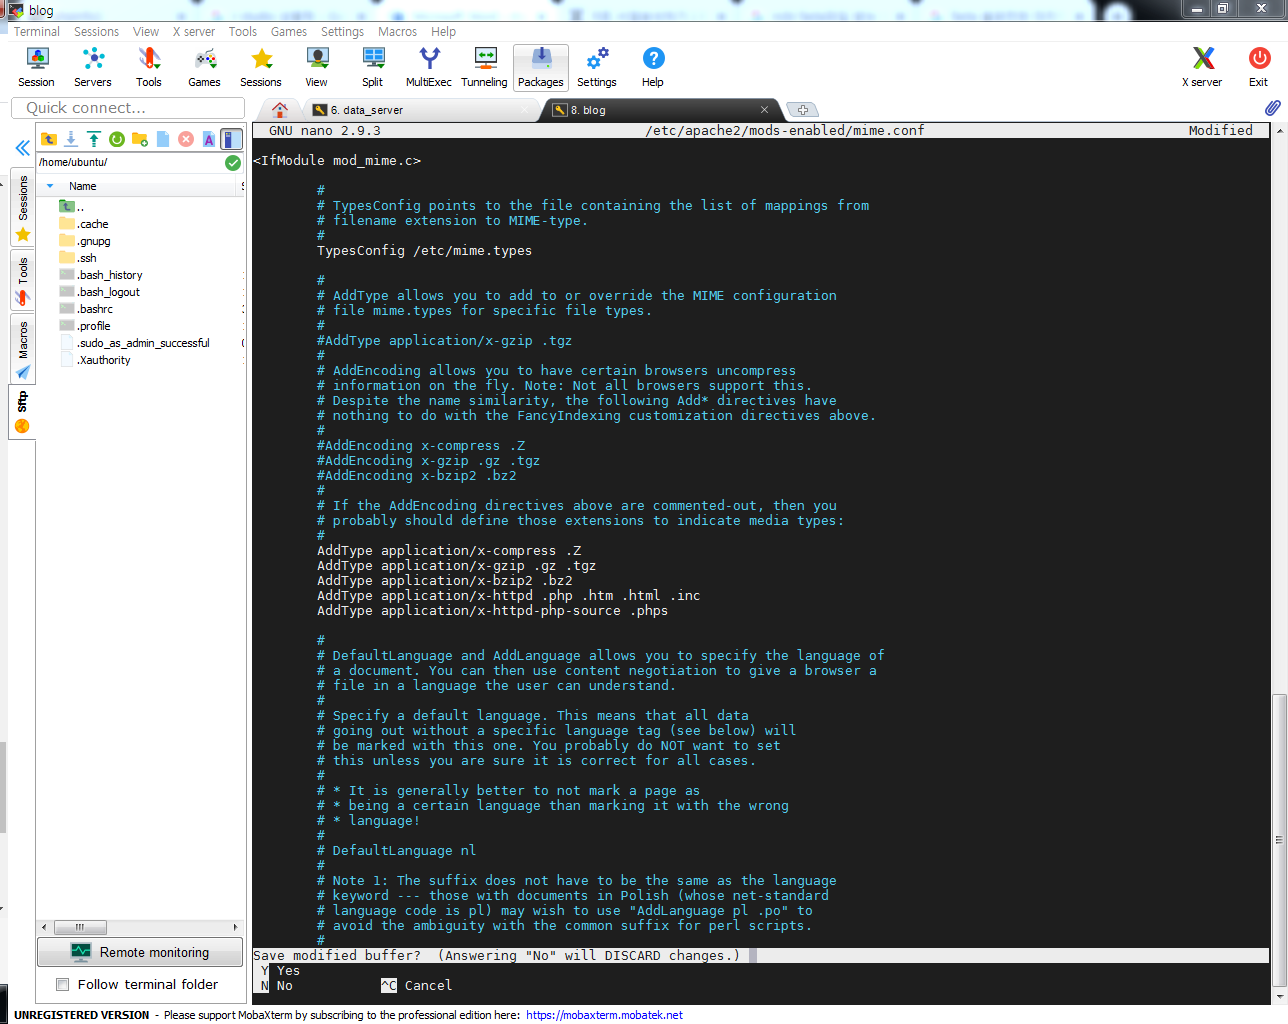This screenshot has width=1288, height=1024.
Task: Select the .ssh folder
Action: (x=87, y=258)
